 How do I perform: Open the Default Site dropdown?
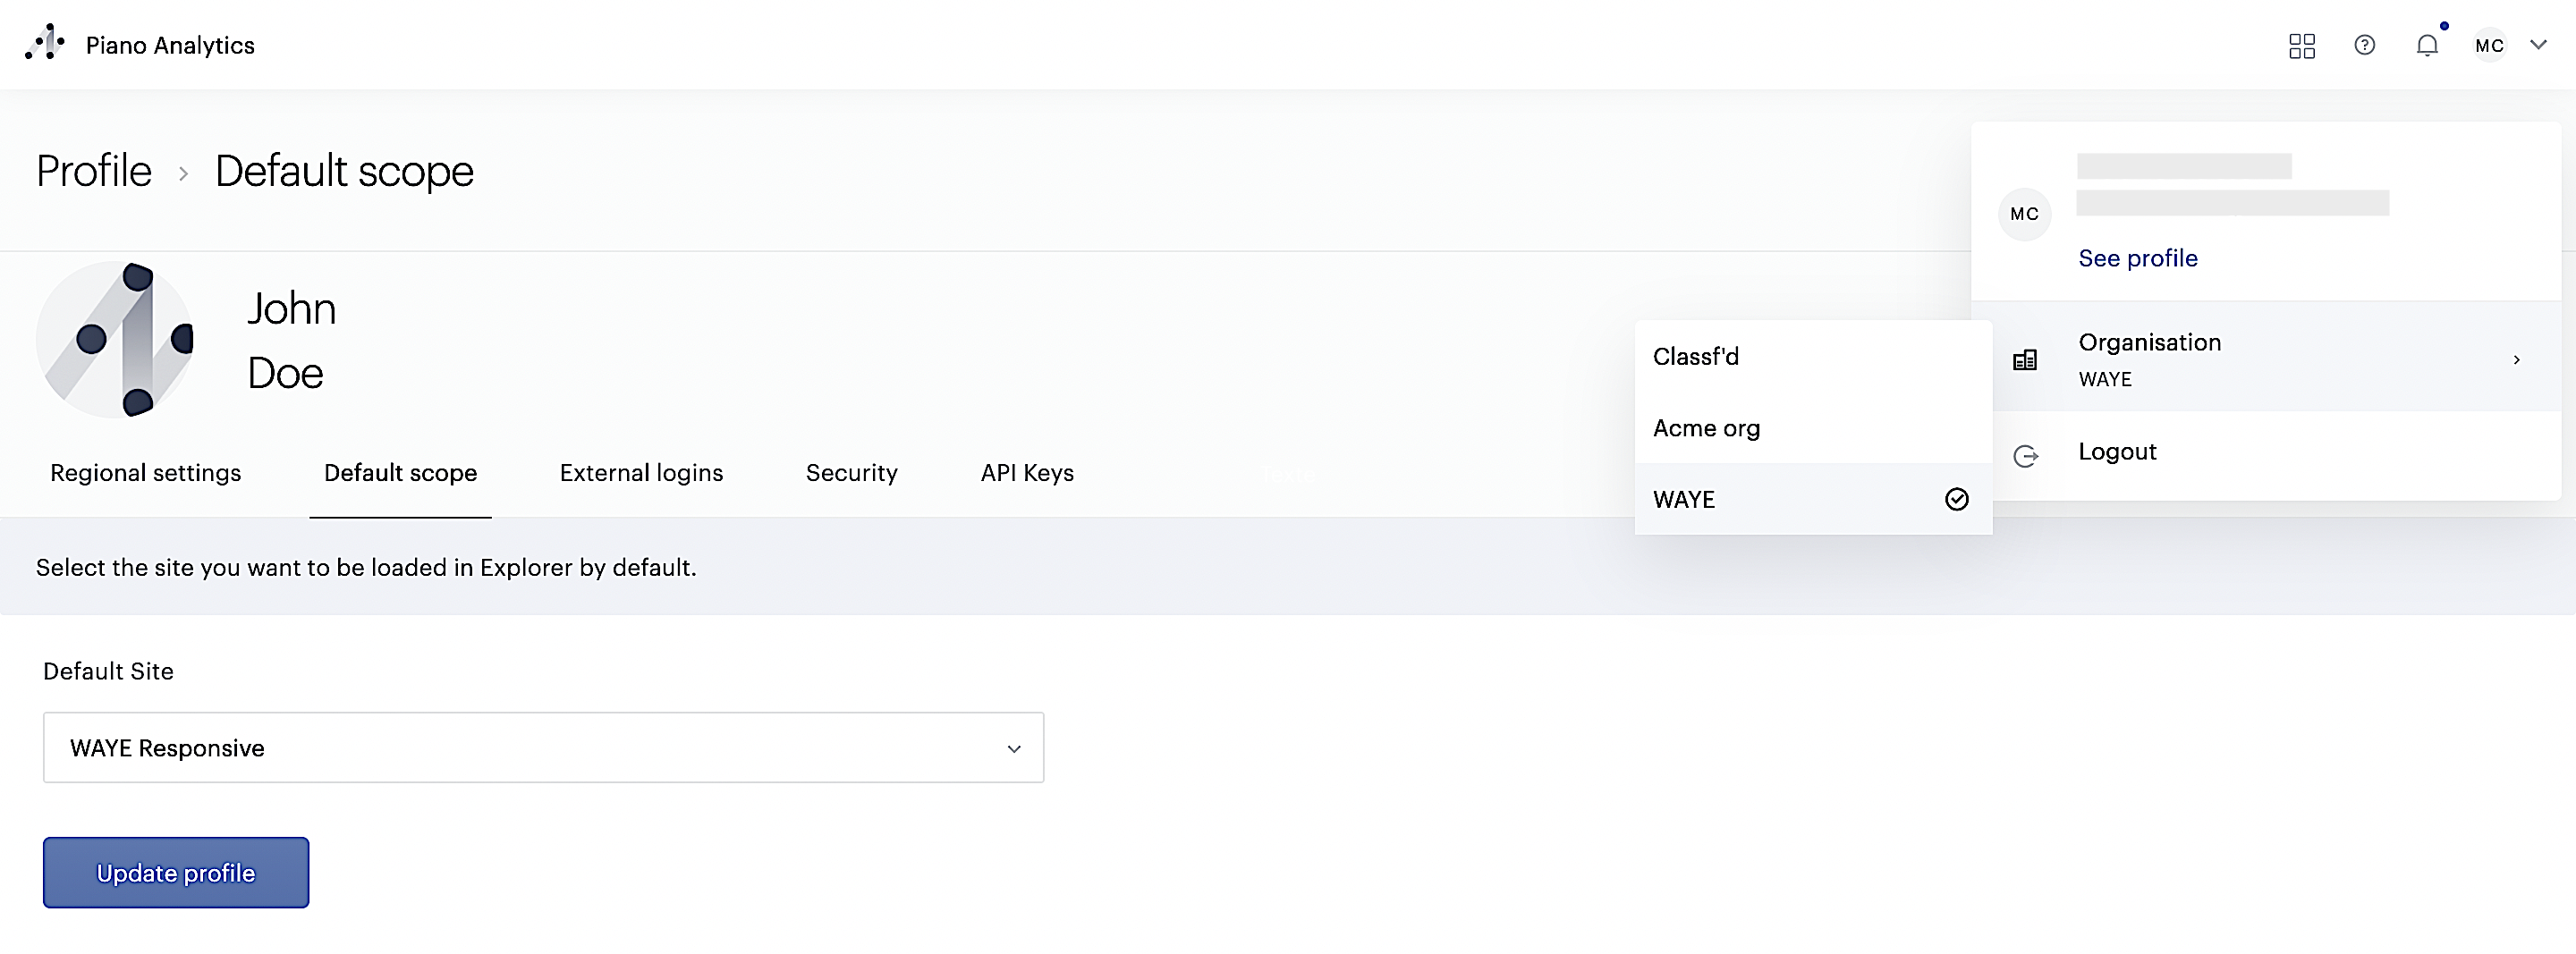[x=543, y=748]
